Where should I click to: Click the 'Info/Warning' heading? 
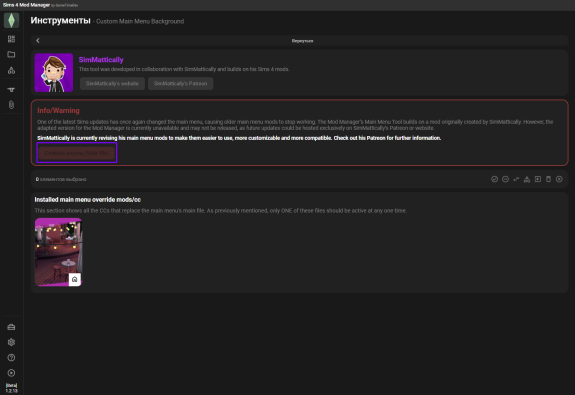[x=58, y=110]
